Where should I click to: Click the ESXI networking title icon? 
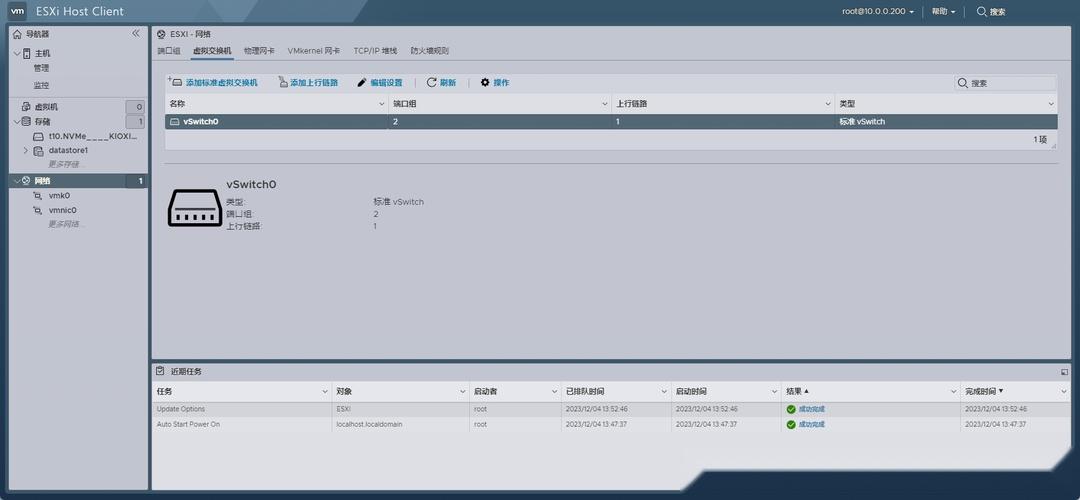click(x=161, y=34)
